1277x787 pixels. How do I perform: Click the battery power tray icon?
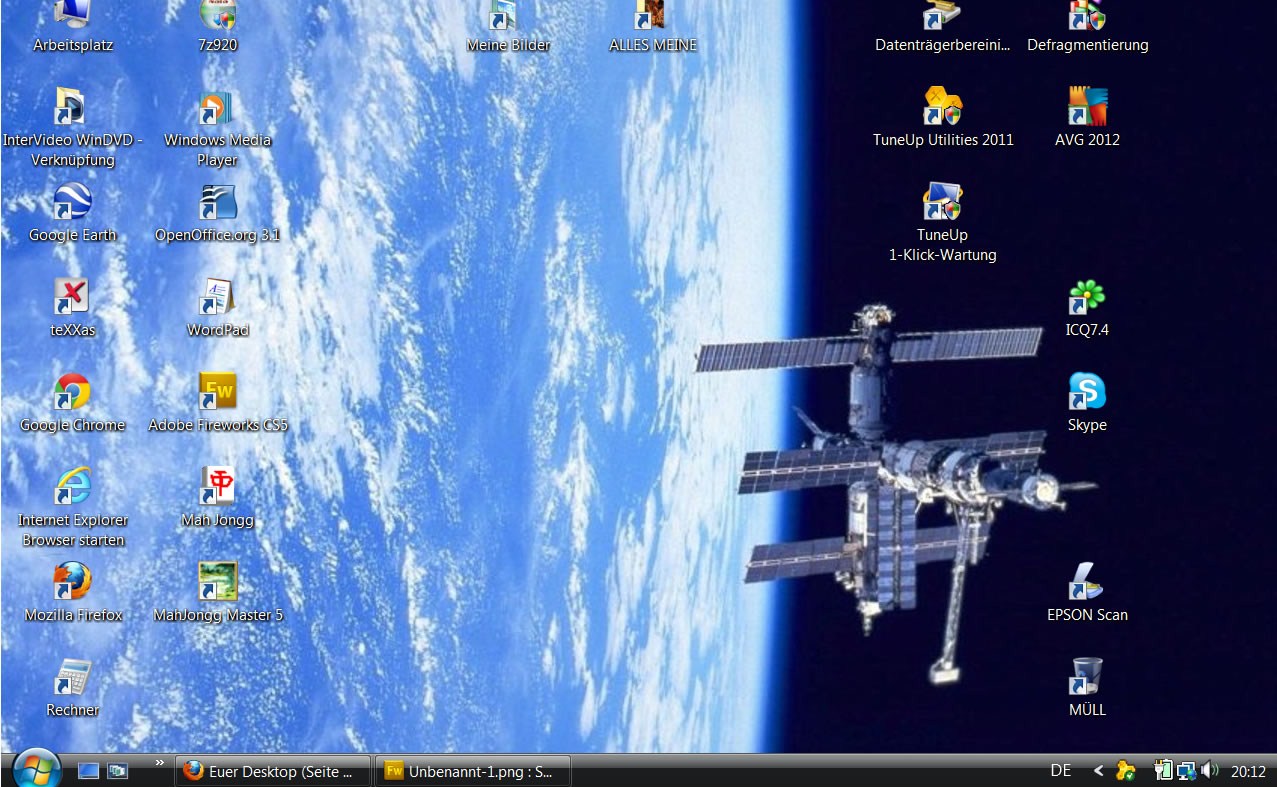tap(1163, 771)
